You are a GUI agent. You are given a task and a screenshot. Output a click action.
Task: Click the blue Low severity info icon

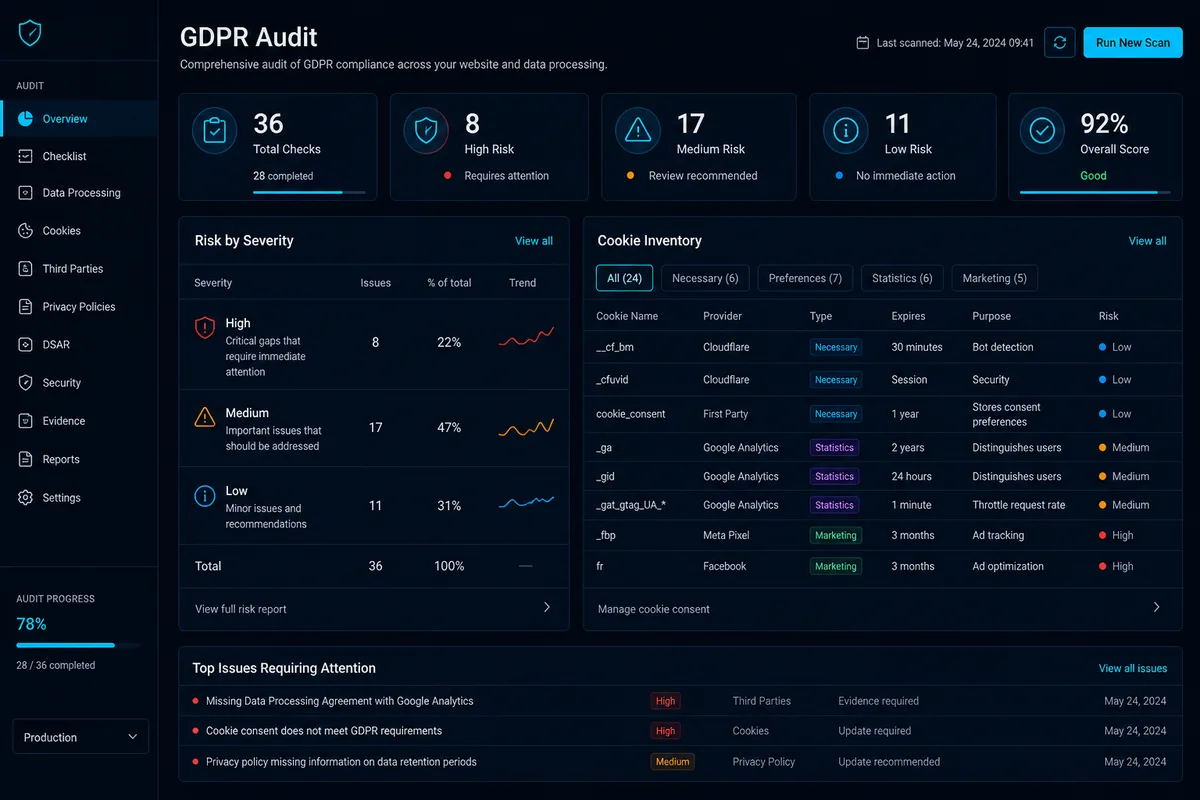[x=205, y=495]
